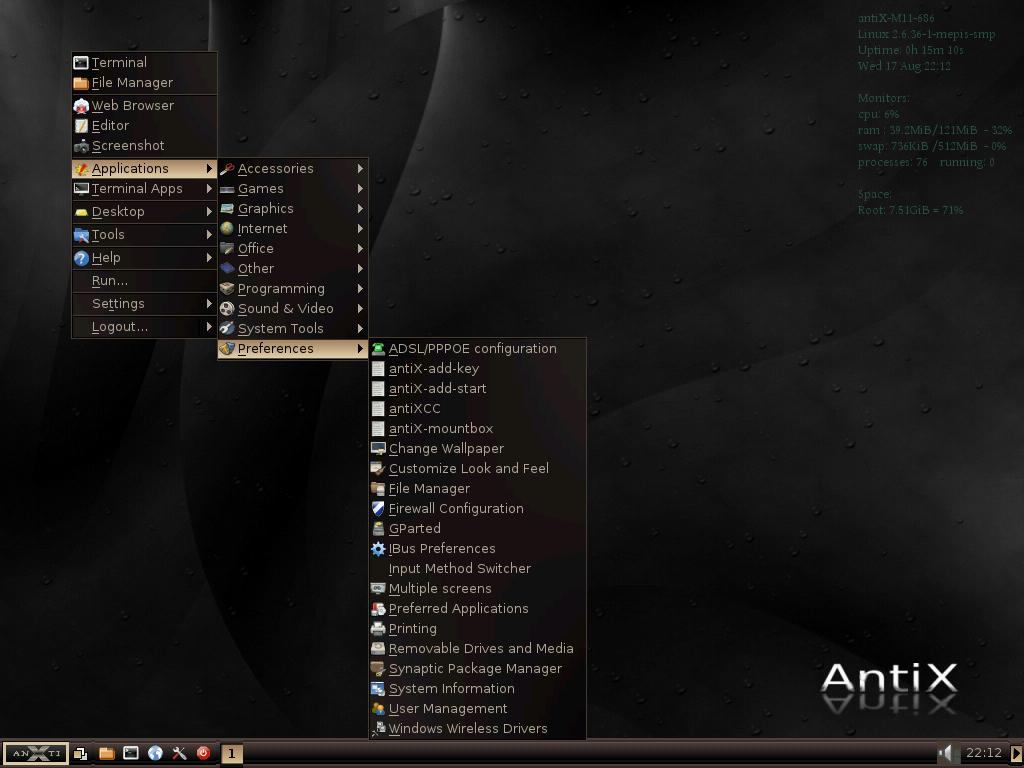Click the Preferred Applications icon
The height and width of the screenshot is (768, 1024).
coord(378,609)
